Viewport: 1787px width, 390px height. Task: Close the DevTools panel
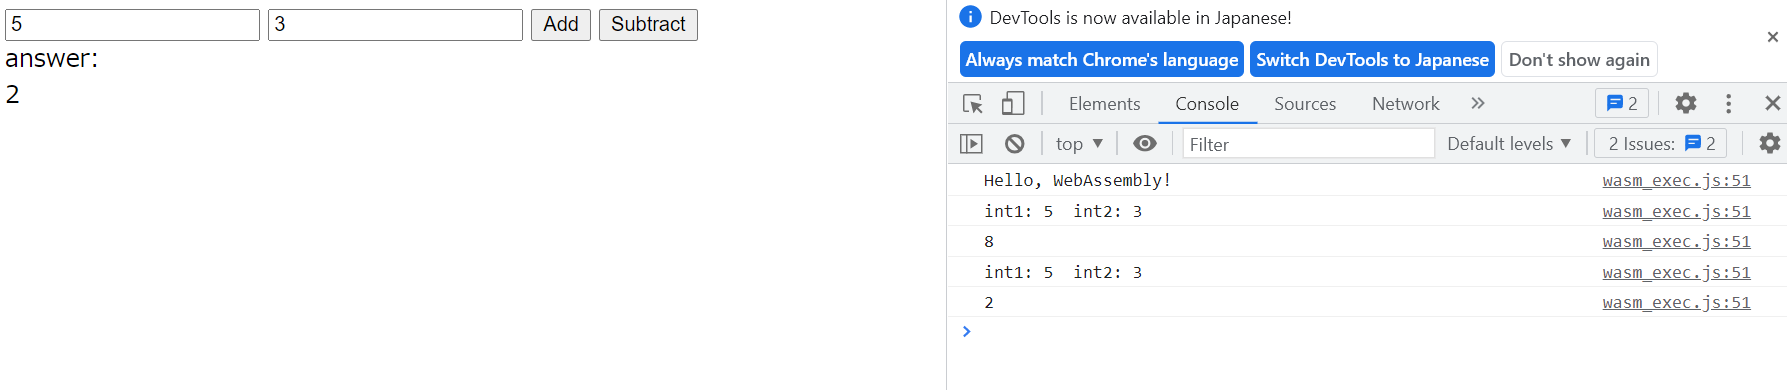1772,103
